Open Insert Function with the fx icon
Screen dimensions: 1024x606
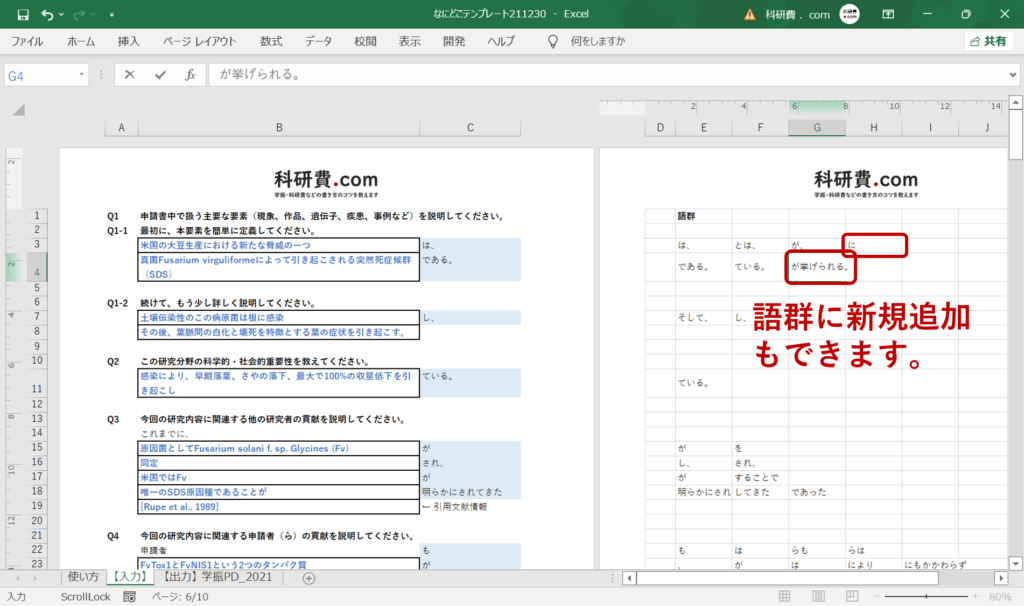click(190, 74)
